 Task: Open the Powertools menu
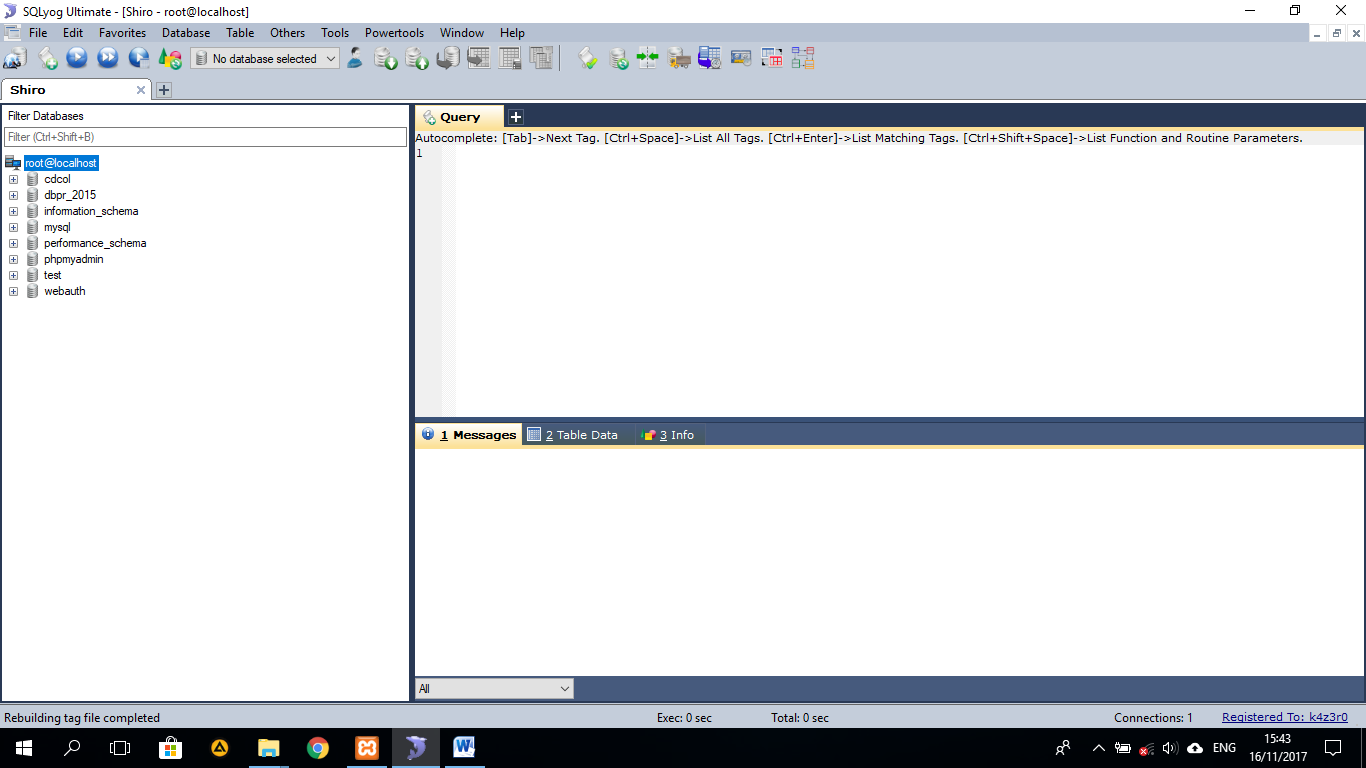[x=394, y=33]
